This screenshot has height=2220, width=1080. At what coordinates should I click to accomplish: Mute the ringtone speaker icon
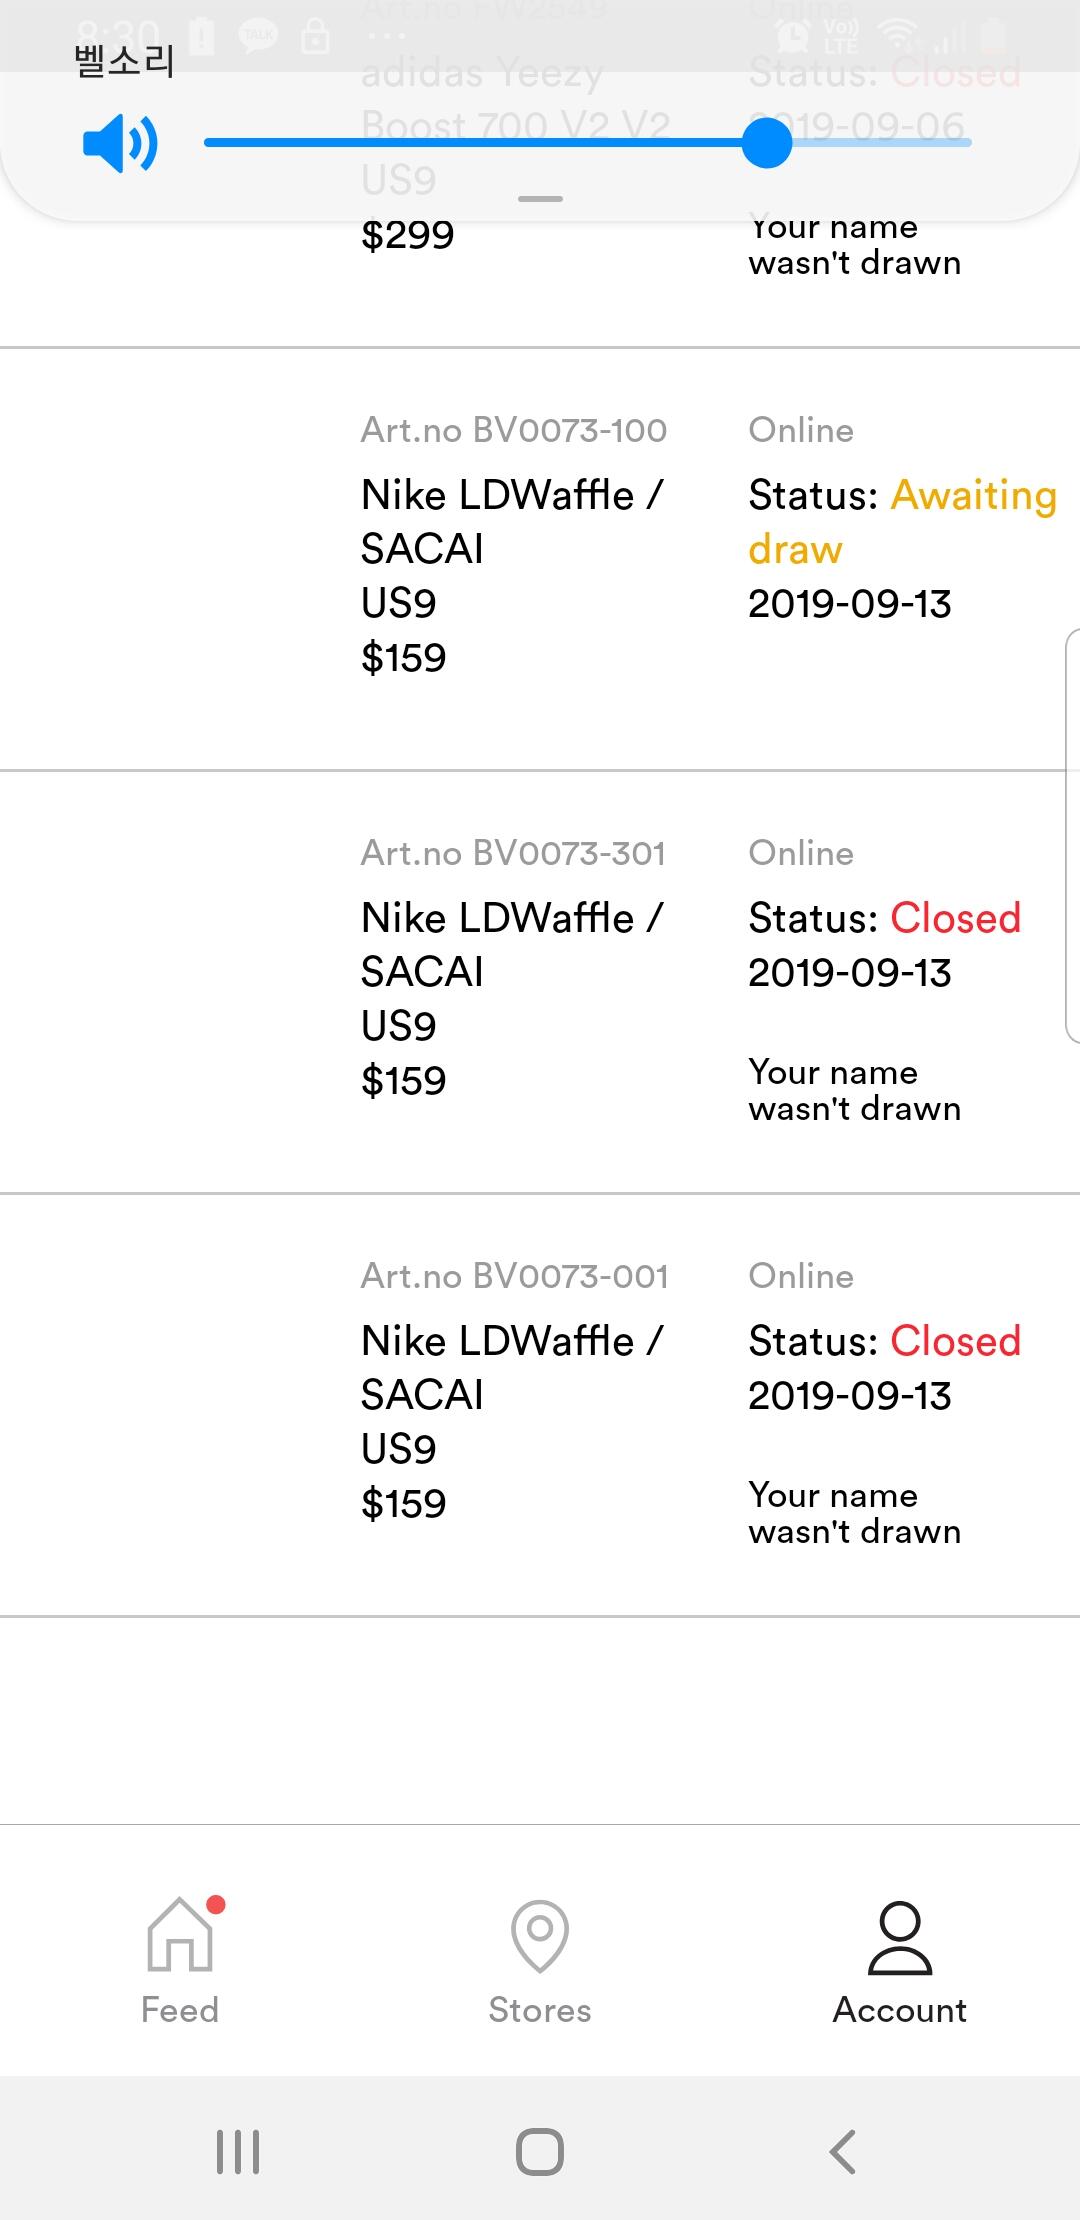(x=120, y=143)
